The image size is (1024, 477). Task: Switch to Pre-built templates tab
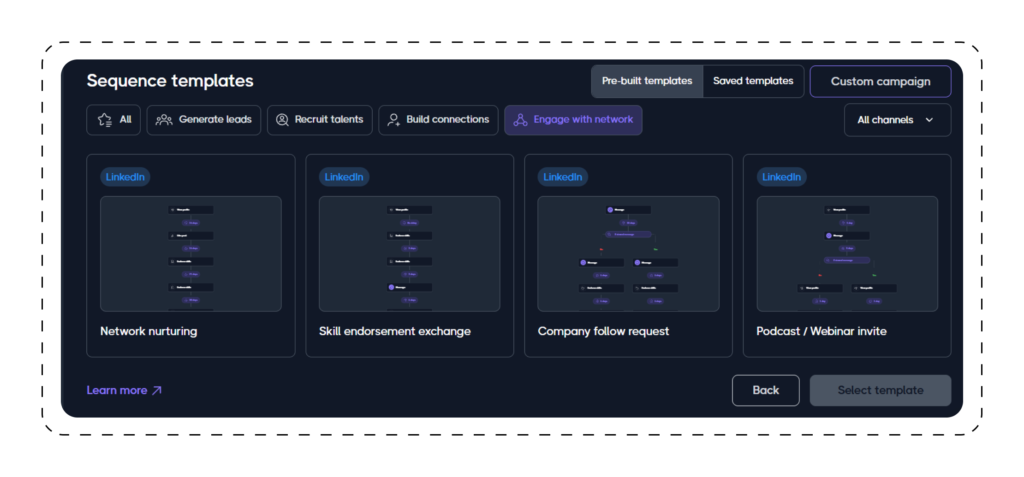(647, 81)
